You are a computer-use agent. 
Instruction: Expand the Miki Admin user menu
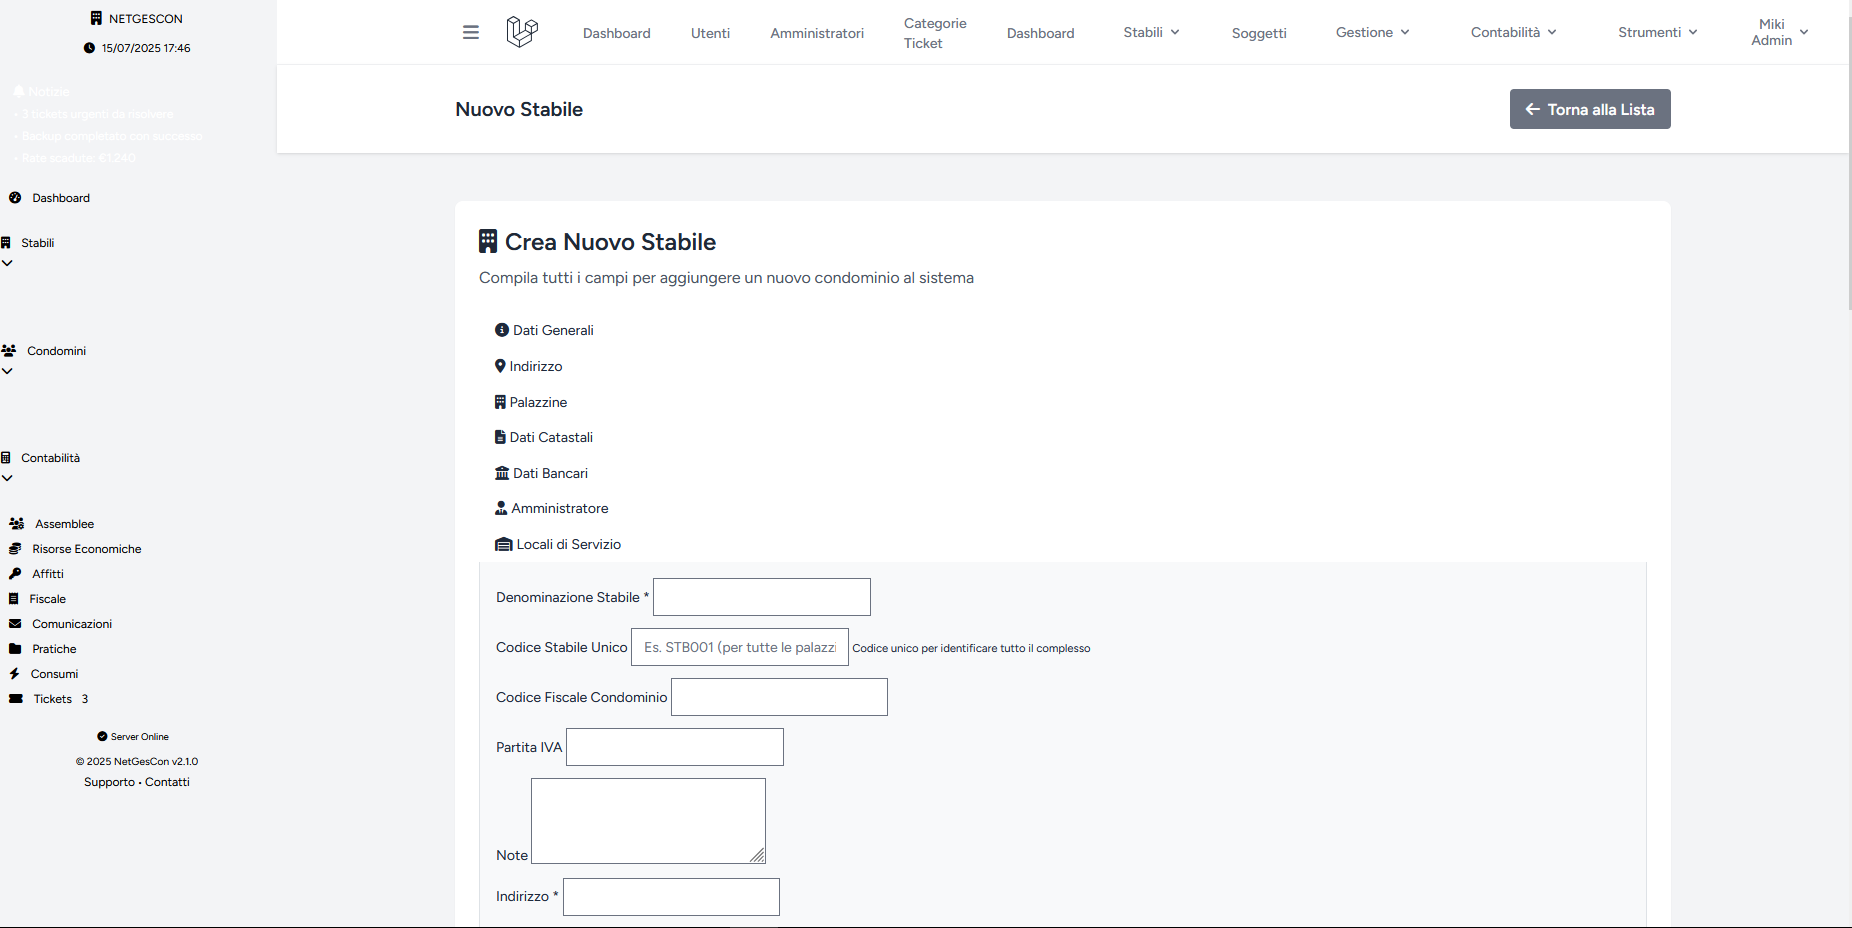pyautogui.click(x=1780, y=32)
